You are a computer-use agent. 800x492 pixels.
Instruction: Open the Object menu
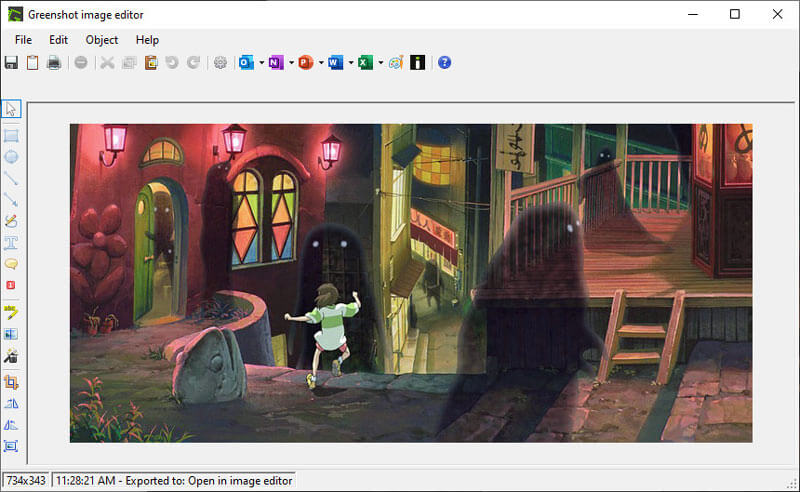click(x=102, y=40)
